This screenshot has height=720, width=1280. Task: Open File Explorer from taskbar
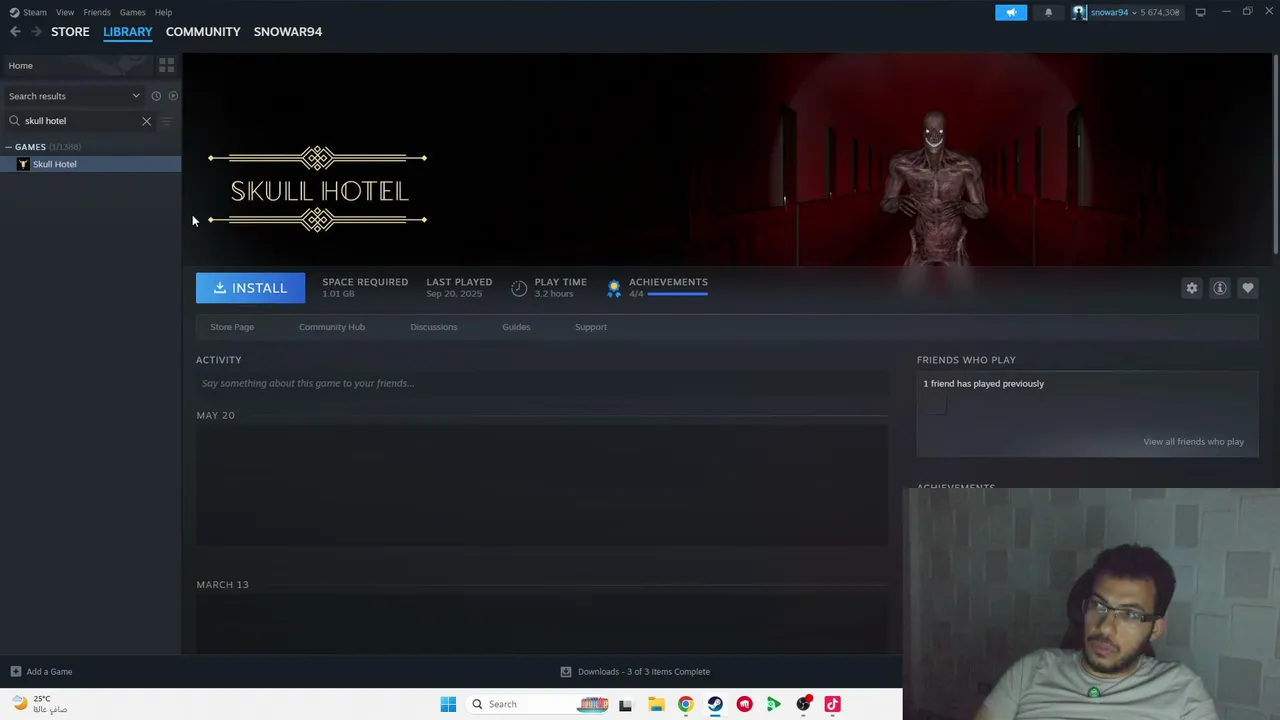(656, 704)
